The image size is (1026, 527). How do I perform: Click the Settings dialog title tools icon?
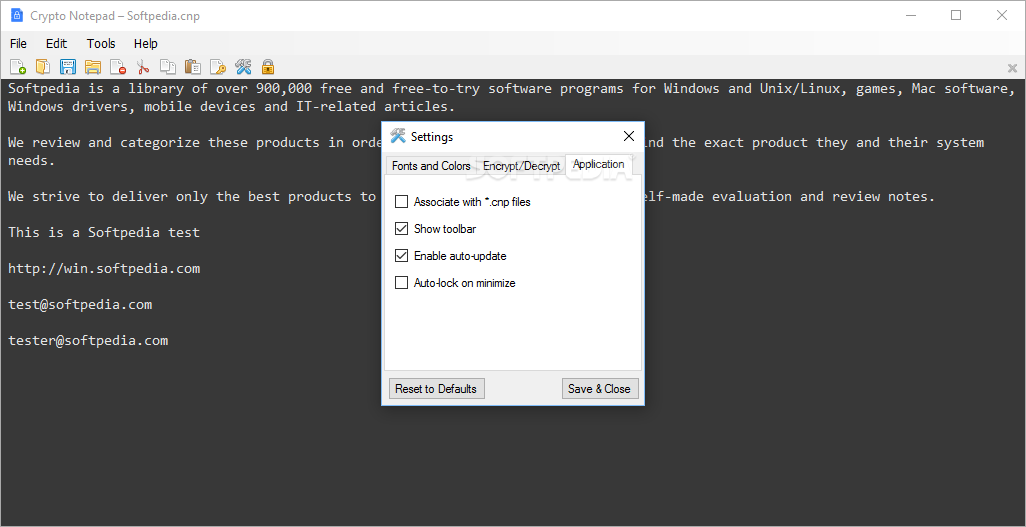click(398, 136)
